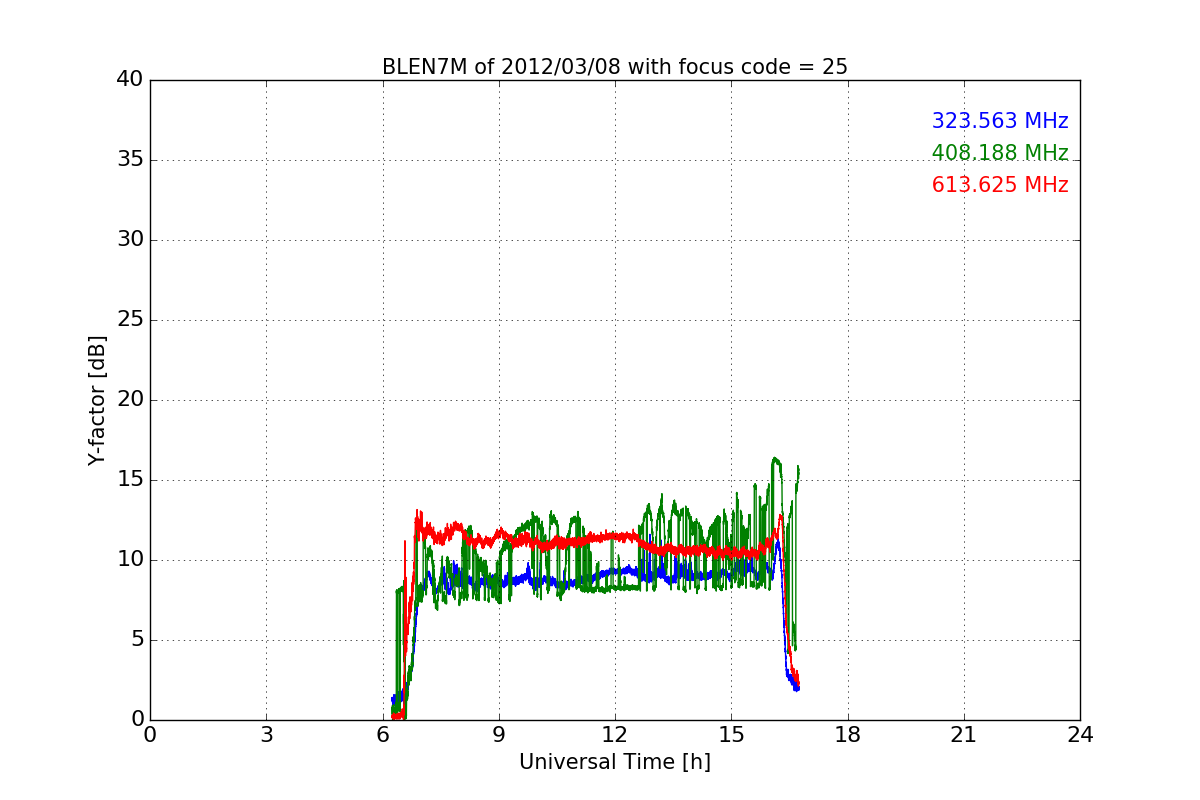Select the 613.625 MHz legend label
The width and height of the screenshot is (1200, 800).
point(1000,185)
